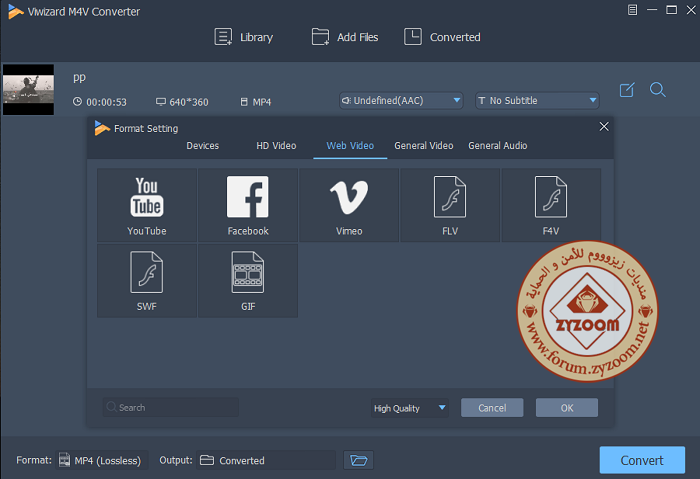Viewport: 700px width, 479px height.
Task: Pick the Vimeo format icon
Action: (x=349, y=197)
